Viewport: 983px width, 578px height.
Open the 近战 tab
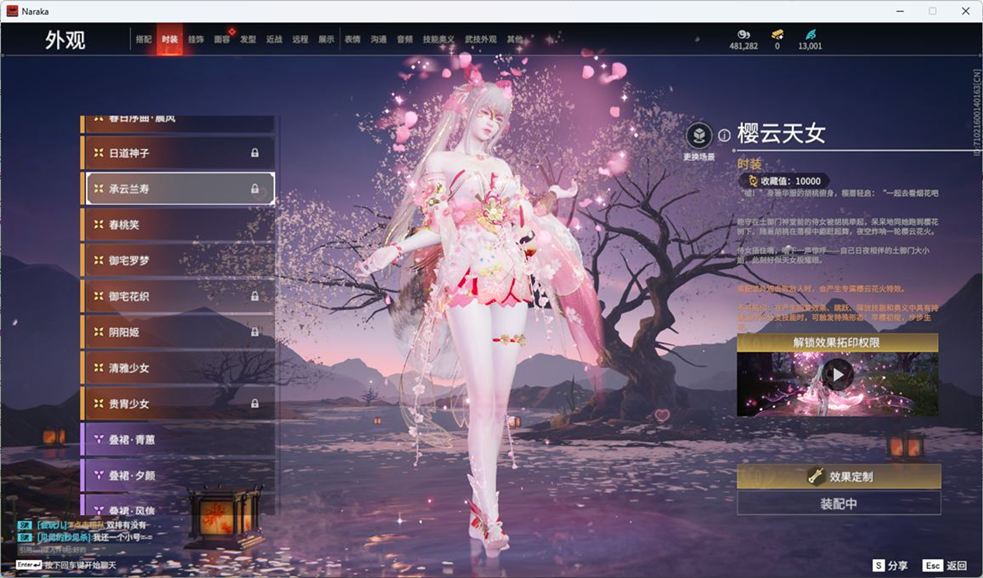click(274, 39)
